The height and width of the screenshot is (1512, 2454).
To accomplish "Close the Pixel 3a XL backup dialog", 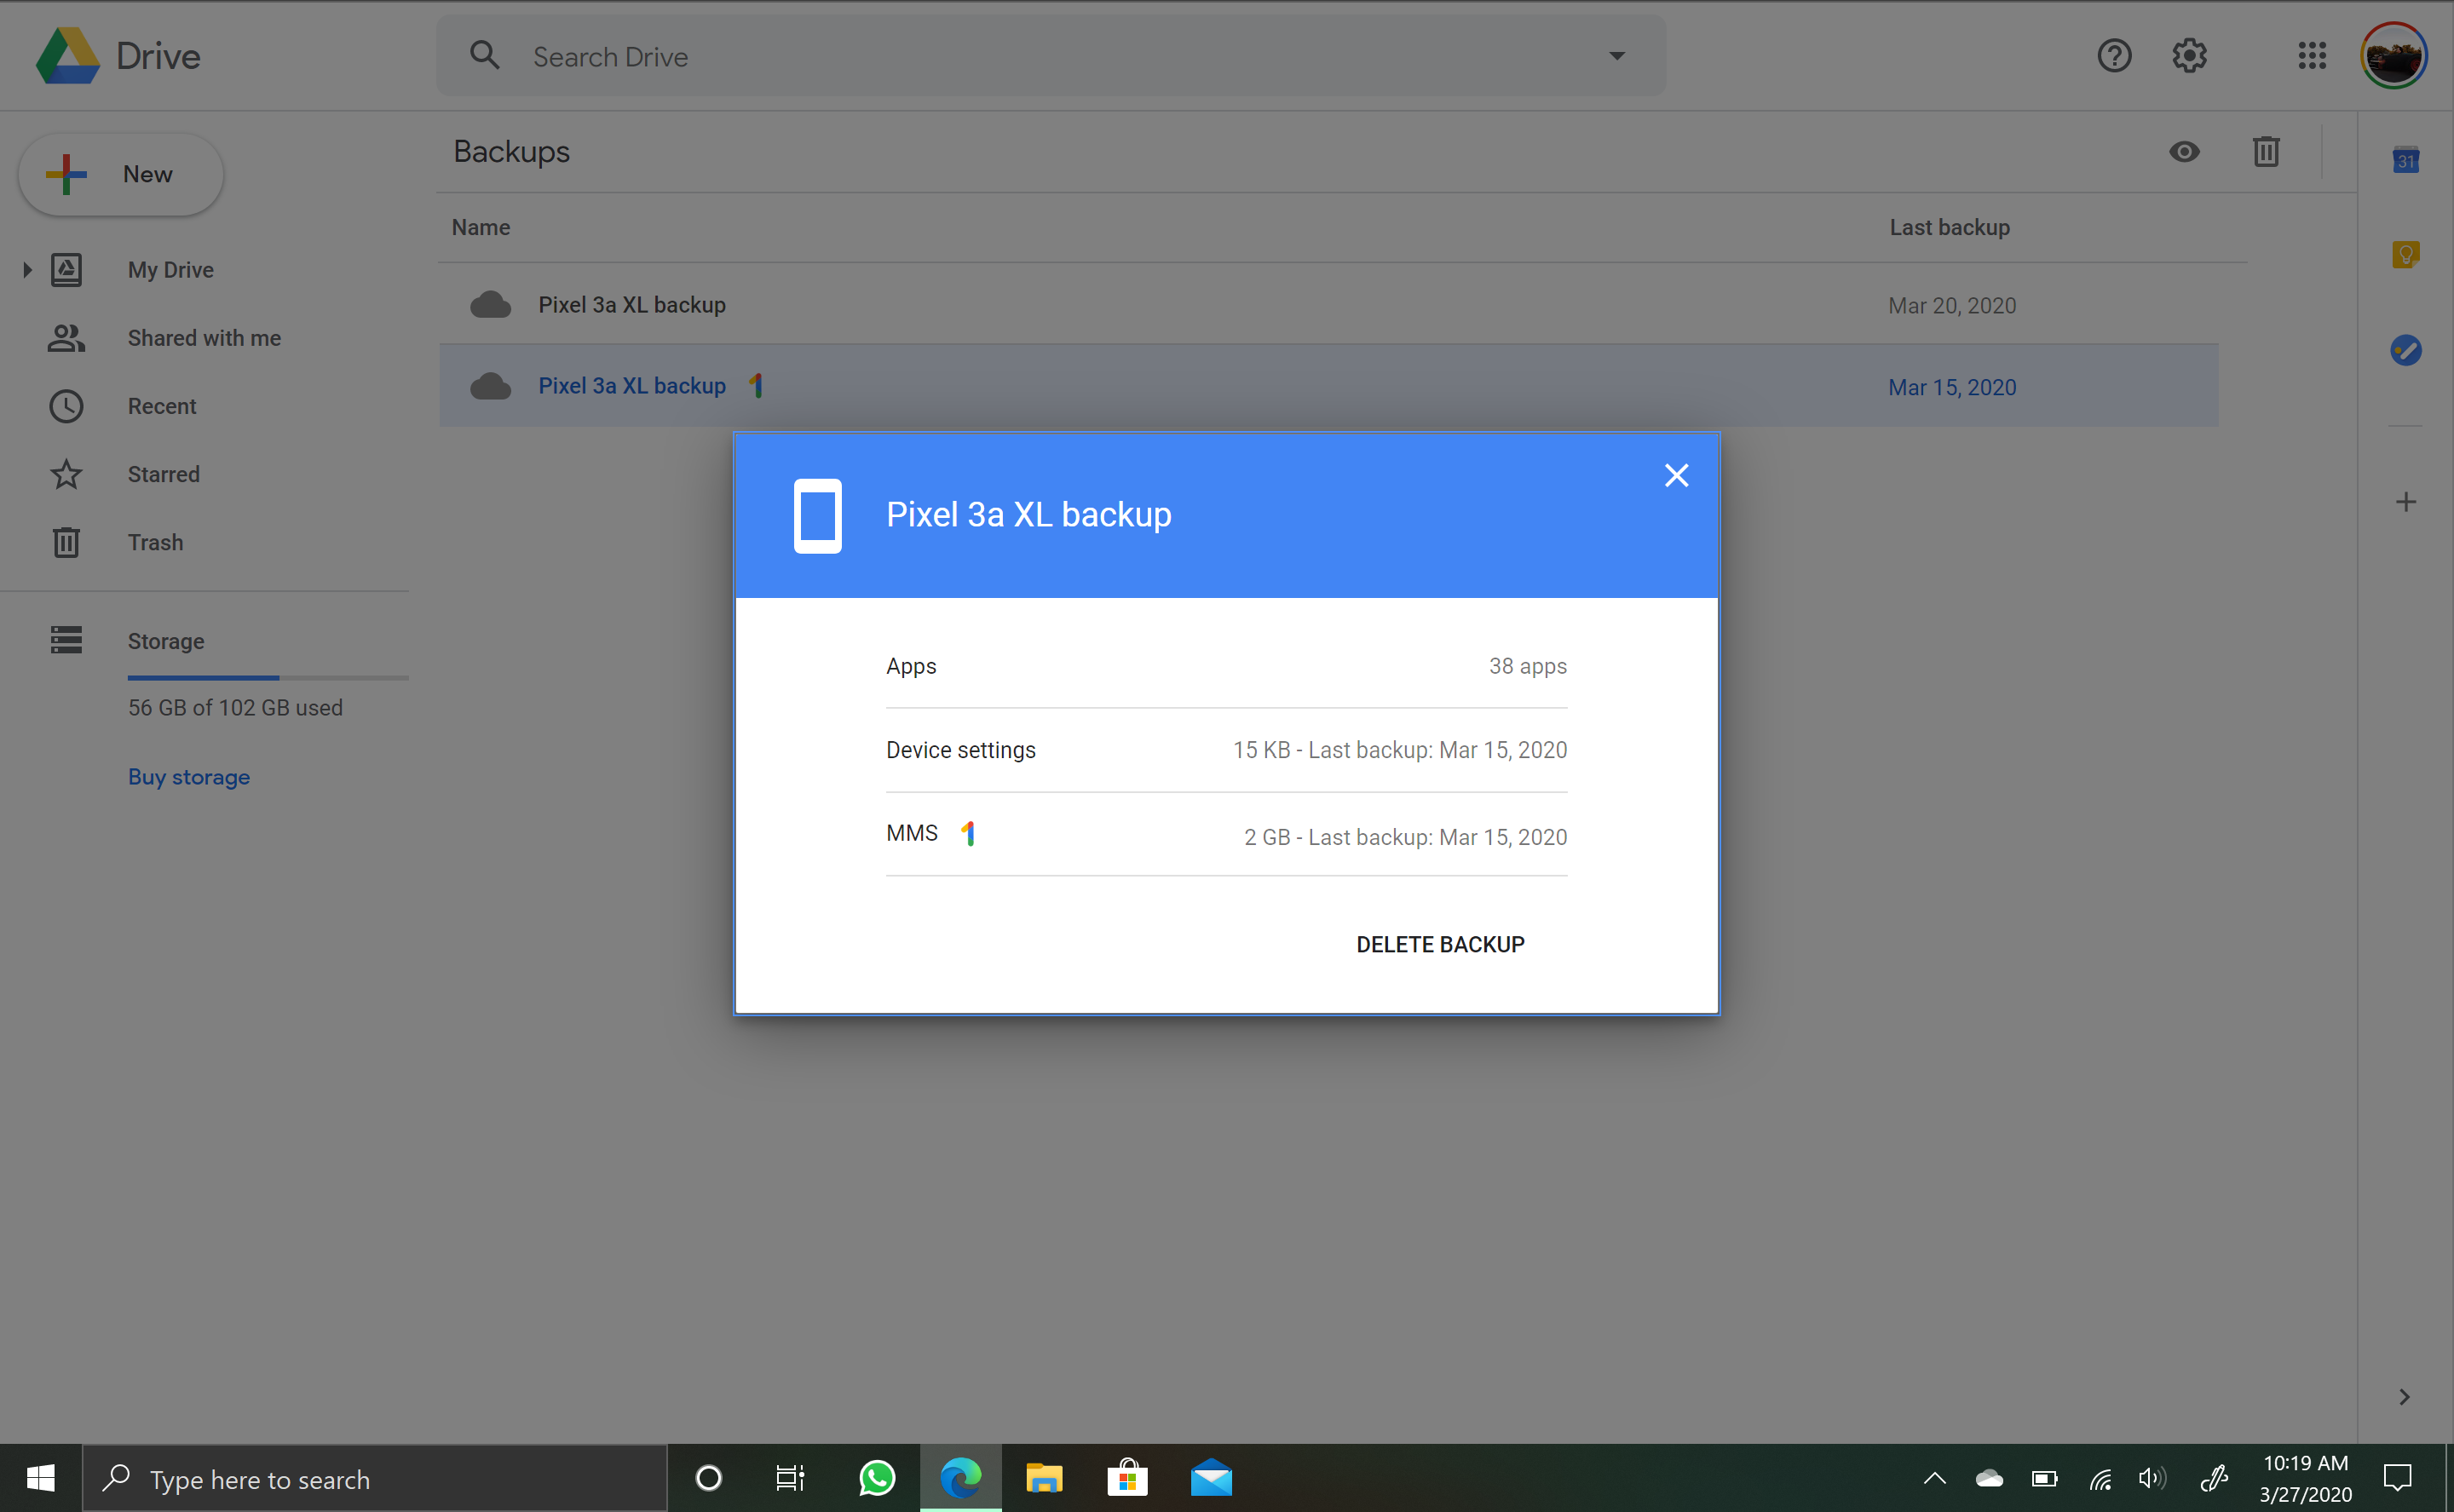I will (1676, 476).
